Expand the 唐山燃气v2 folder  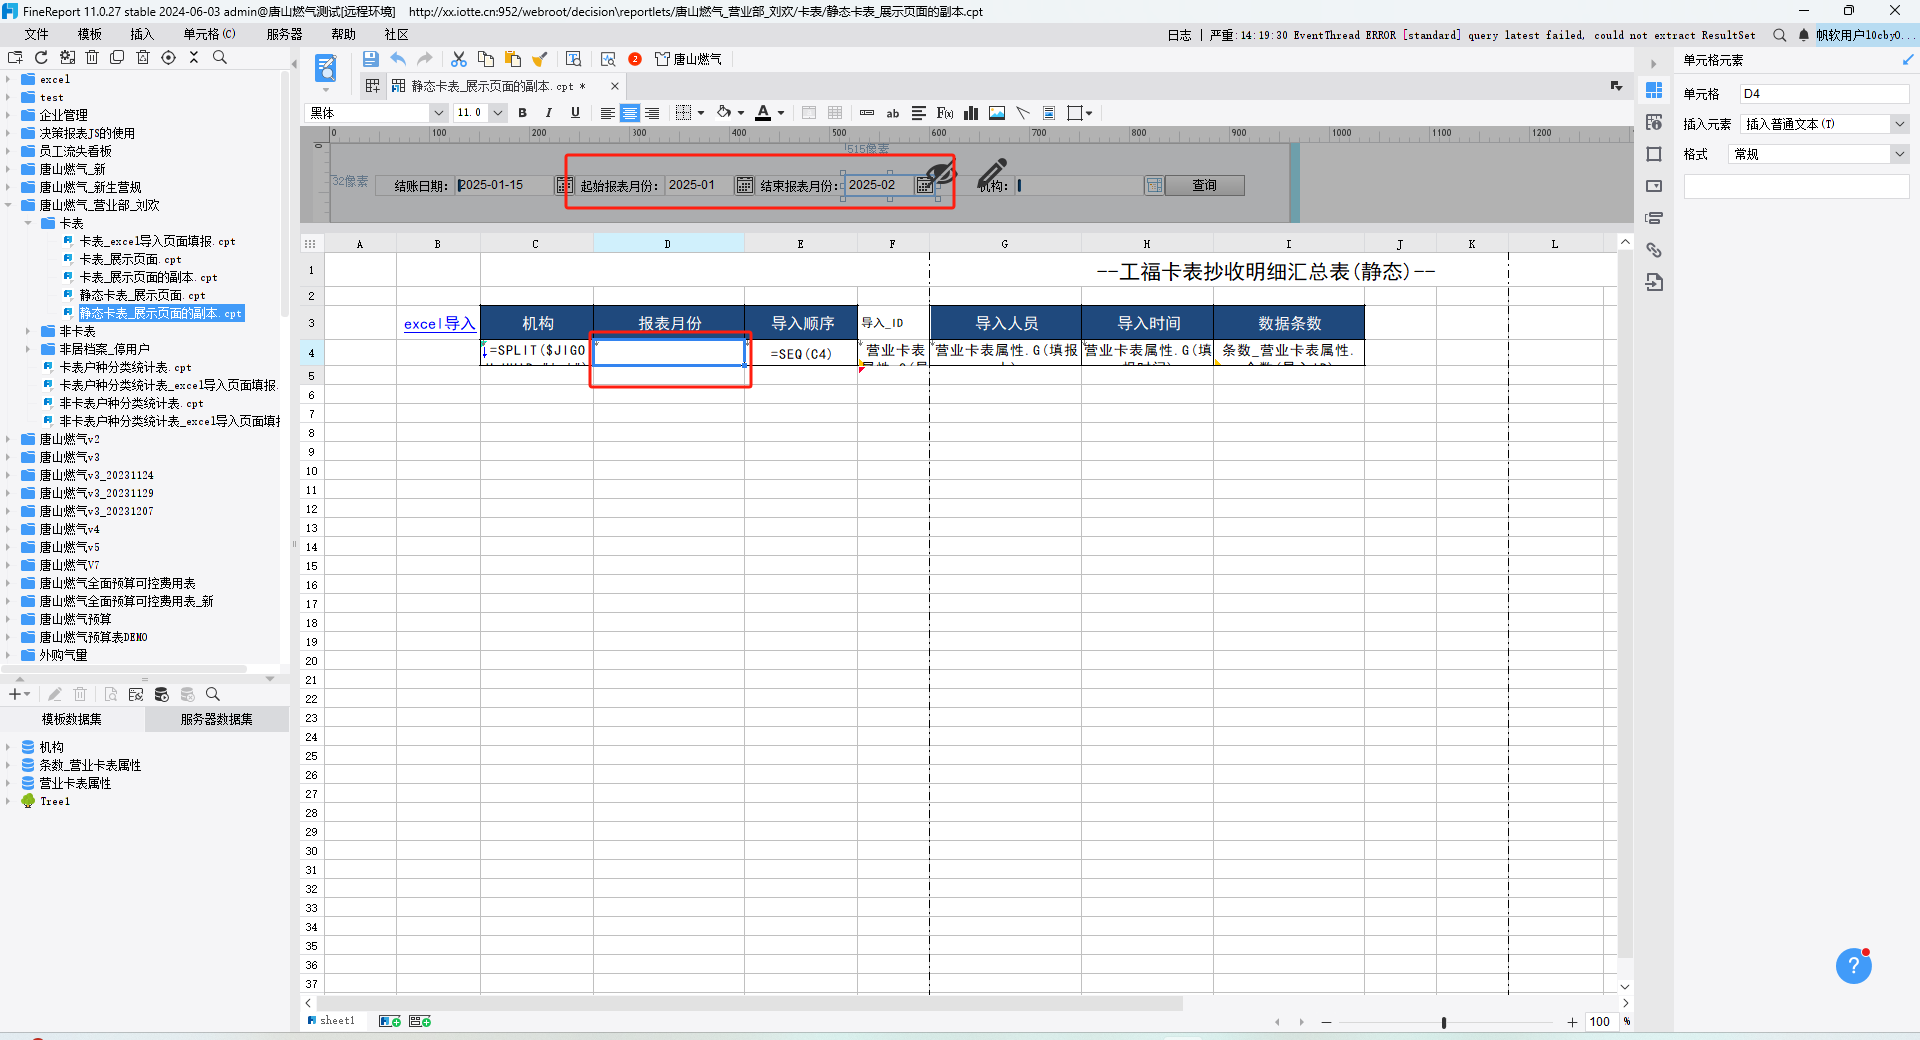[8, 439]
